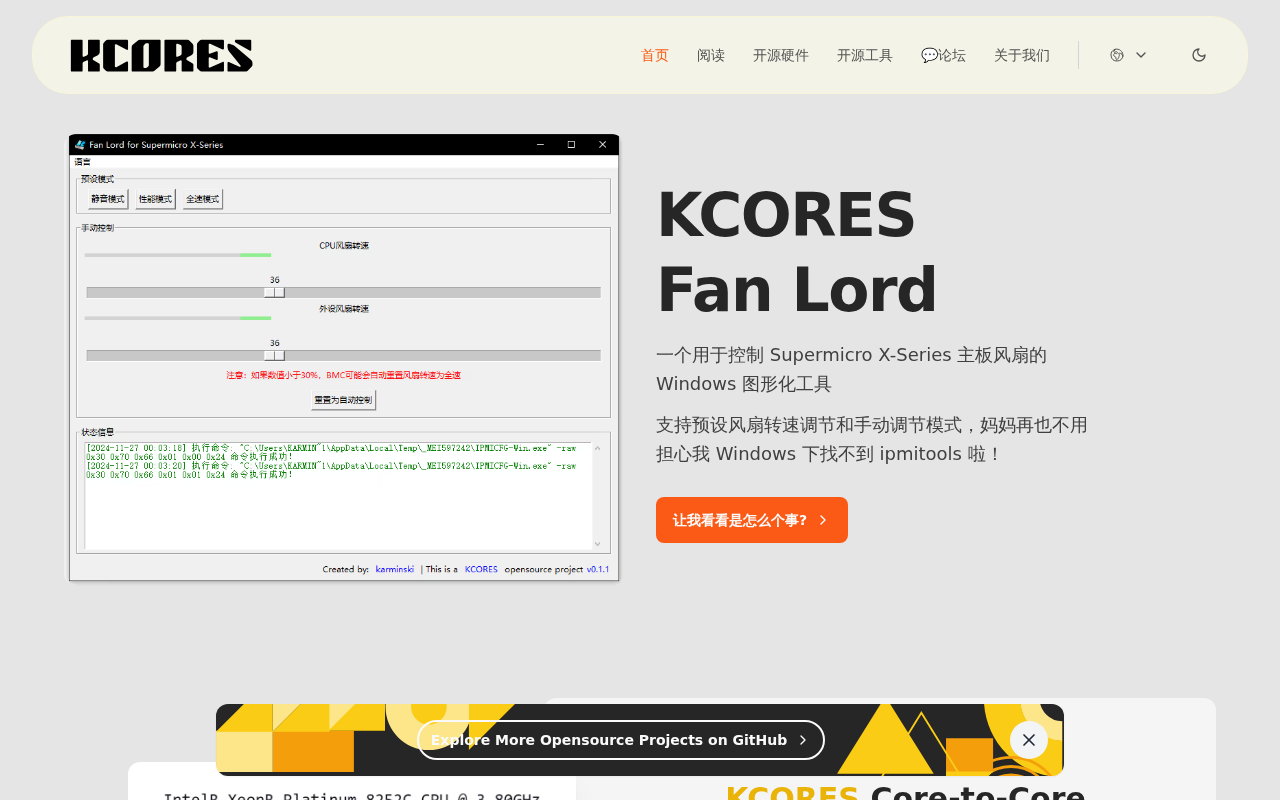Click the KCORES Fan Lord heading
This screenshot has width=1280, height=800.
point(797,252)
